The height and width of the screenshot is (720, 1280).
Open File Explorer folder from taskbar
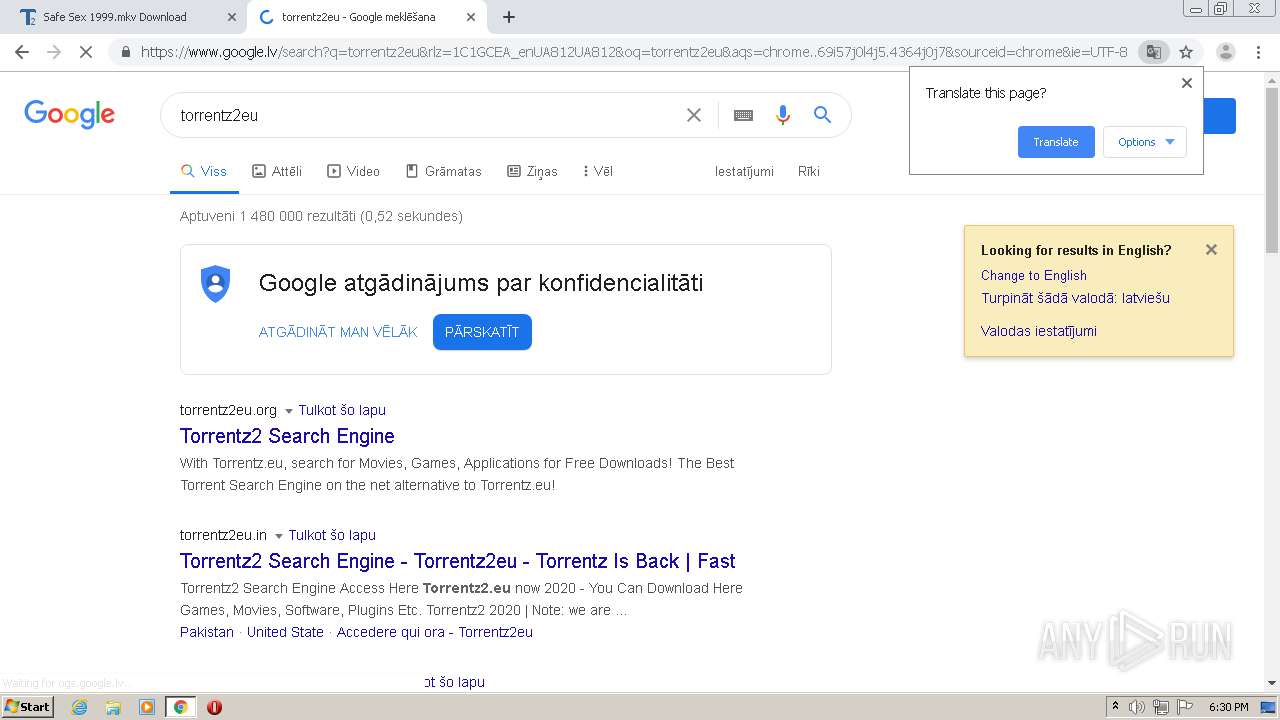113,707
